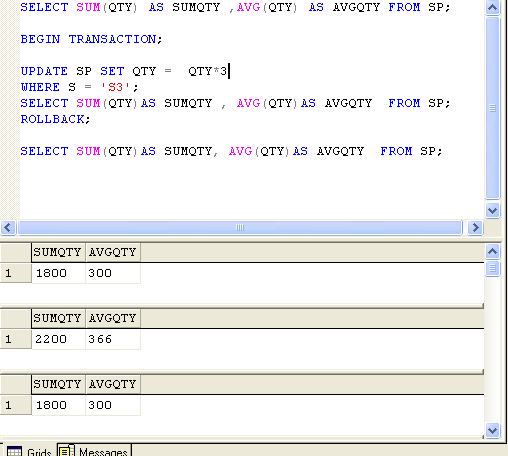
Task: Place cursor on the ROLLBACK statement
Action: click(55, 119)
